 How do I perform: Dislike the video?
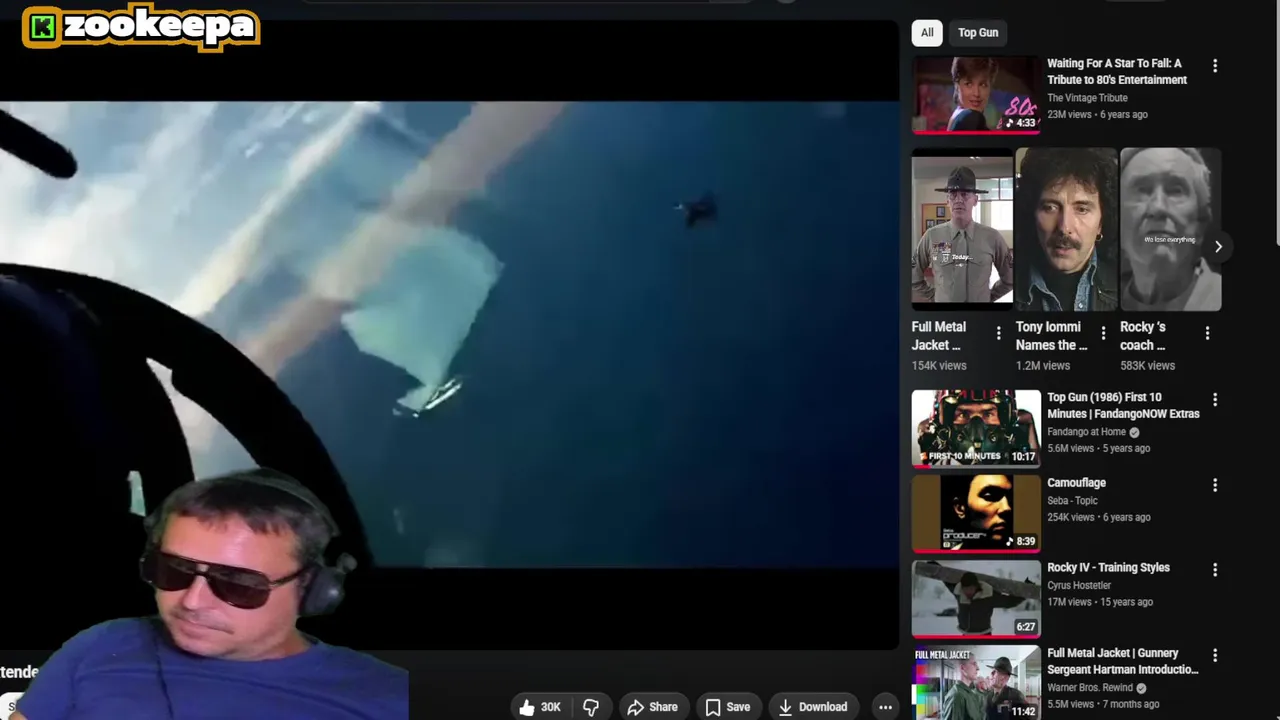click(591, 707)
